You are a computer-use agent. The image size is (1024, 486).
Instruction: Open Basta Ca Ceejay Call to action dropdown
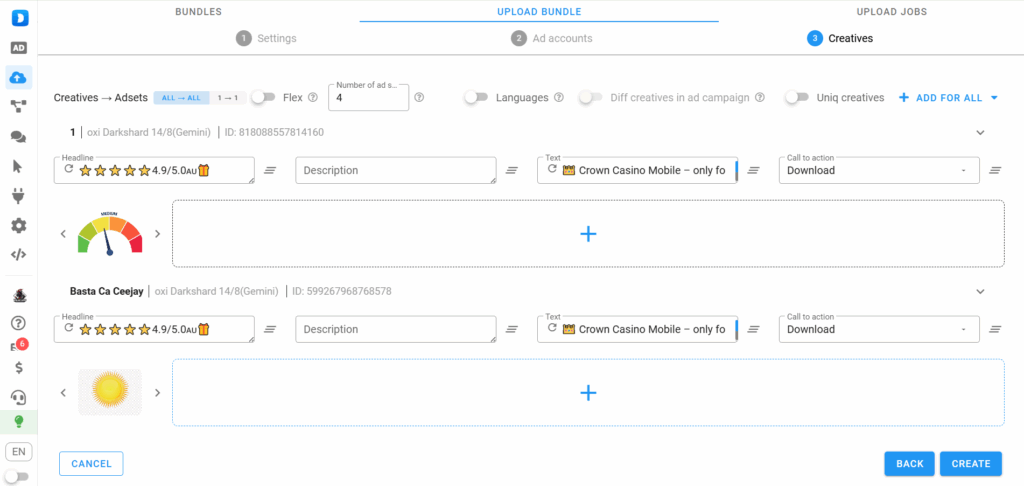(x=879, y=329)
